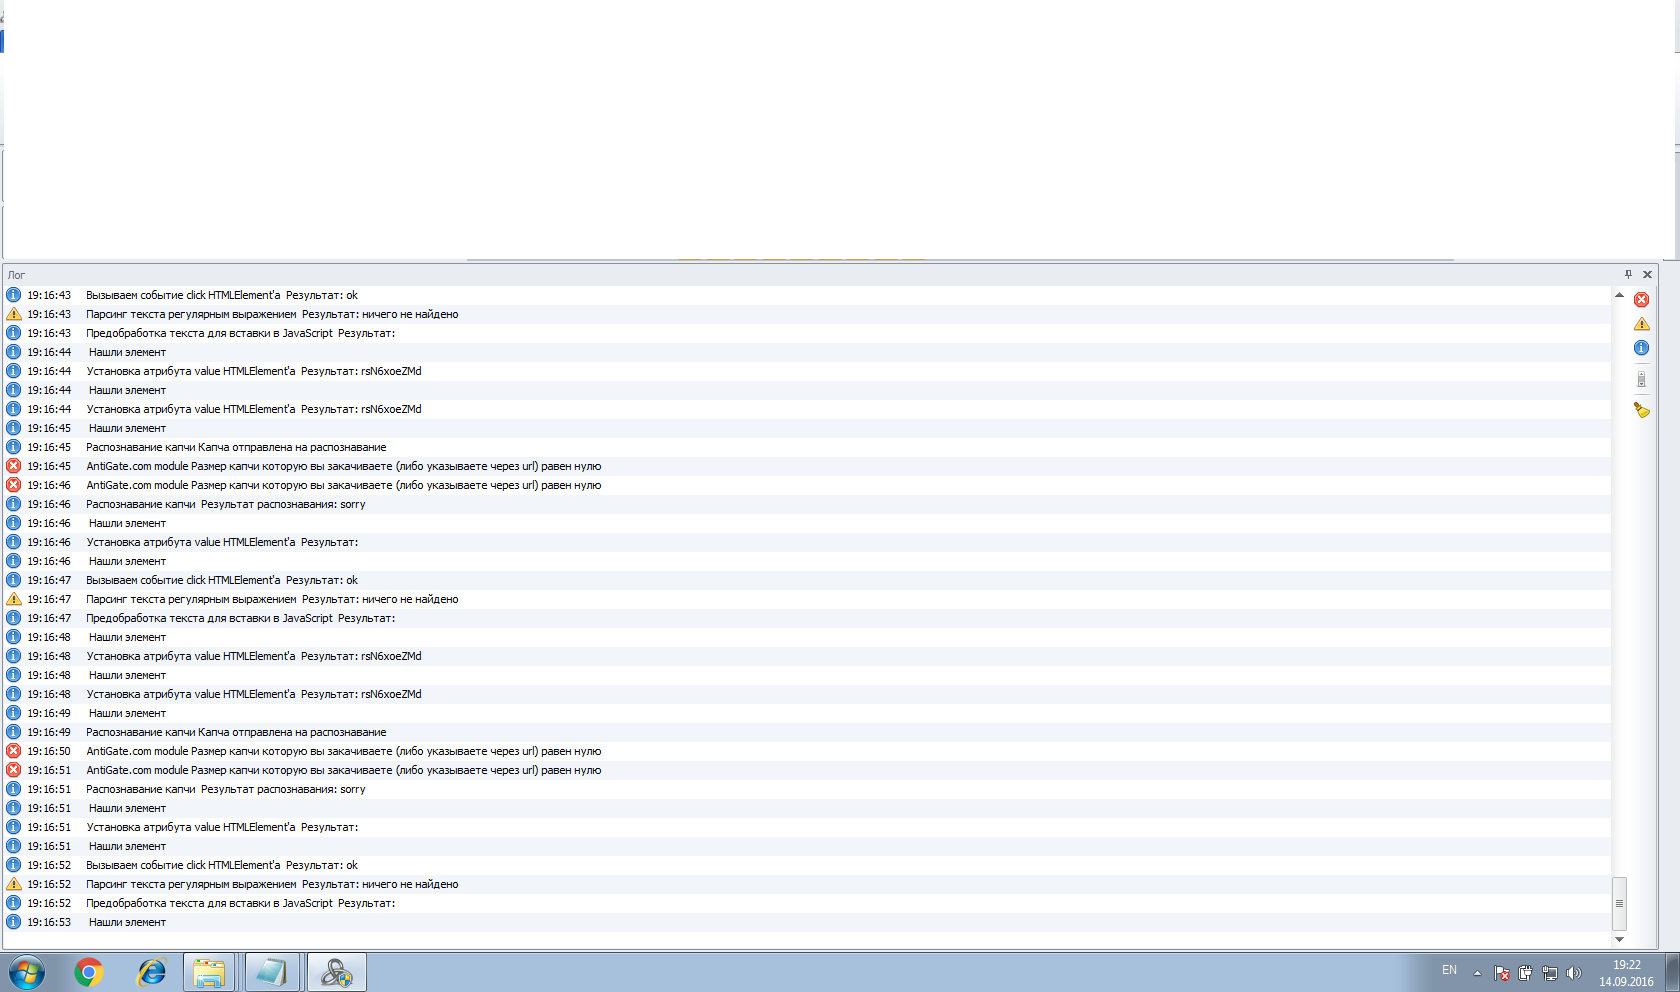This screenshot has width=1680, height=992.
Task: Select the 19:16:49 'Нашли элемент' log entry
Action: (807, 713)
